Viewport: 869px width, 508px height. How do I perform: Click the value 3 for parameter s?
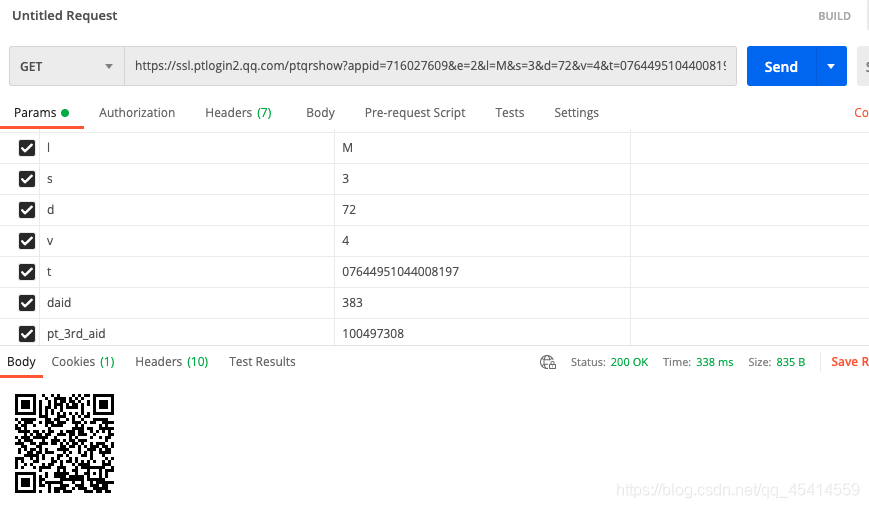coord(345,179)
